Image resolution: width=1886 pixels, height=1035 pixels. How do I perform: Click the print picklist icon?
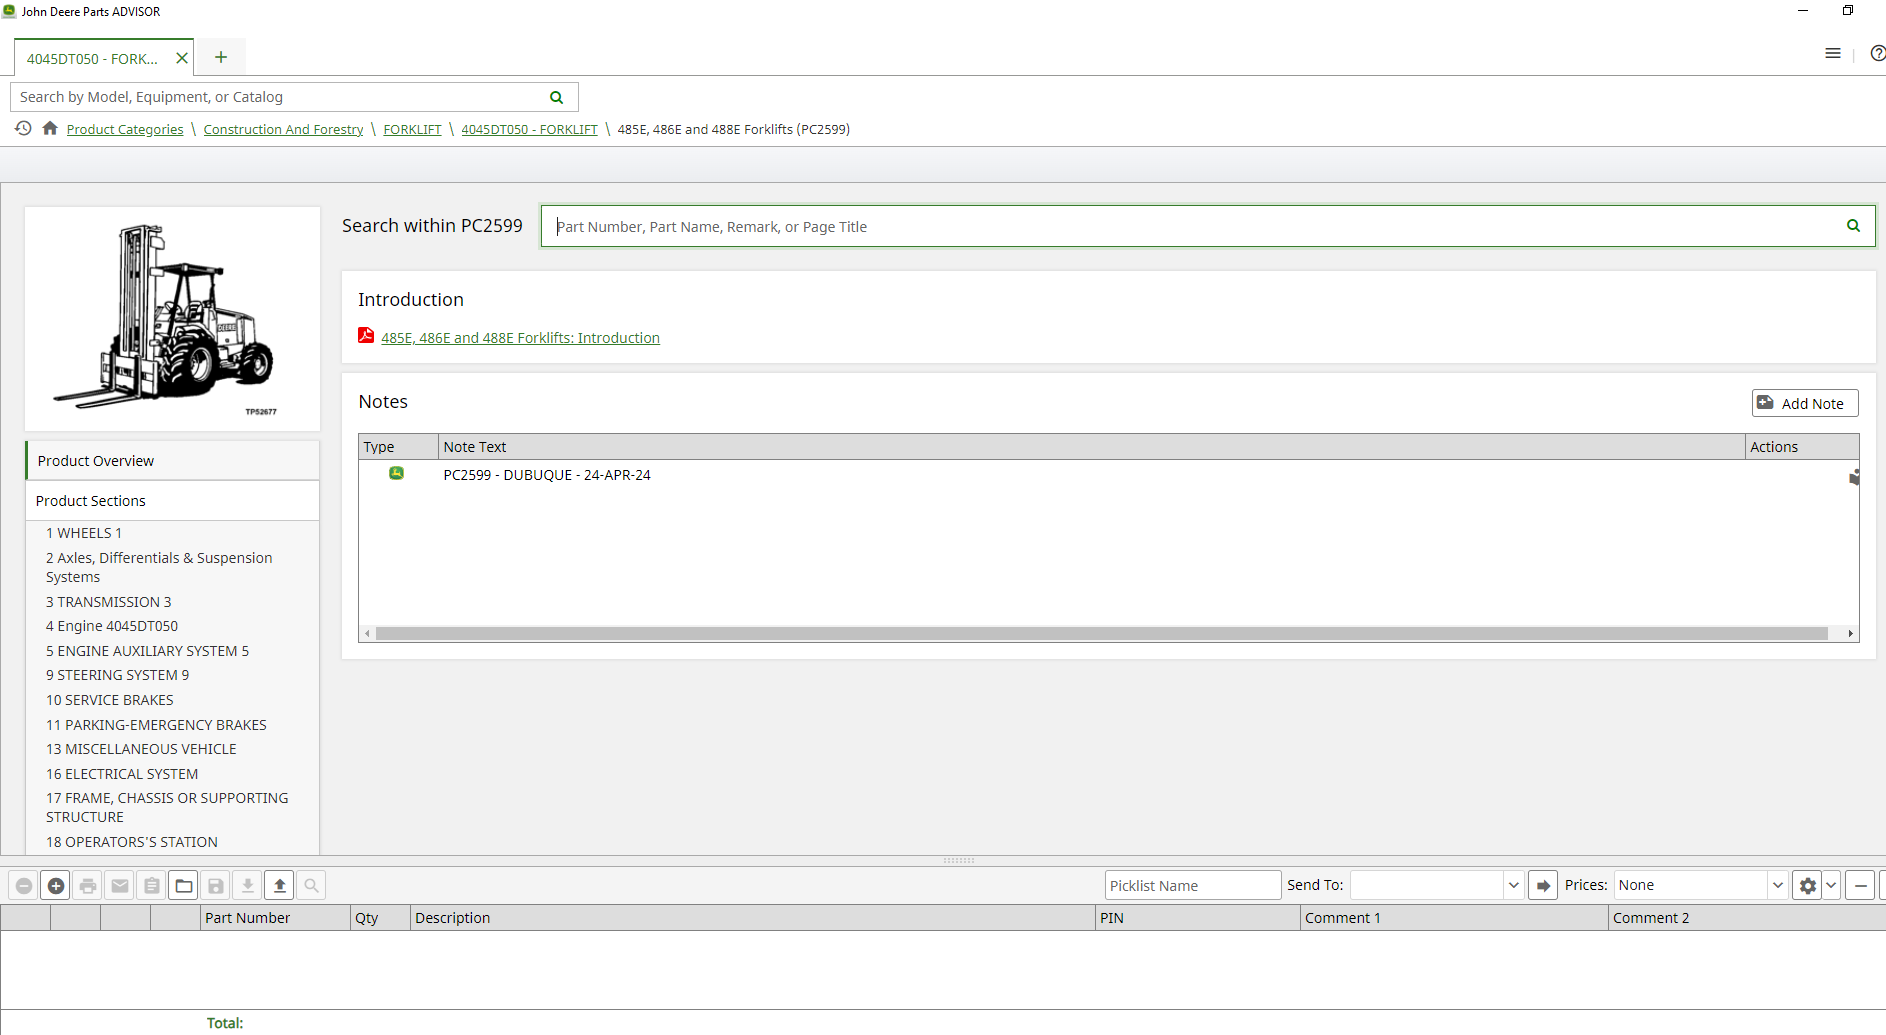point(88,886)
